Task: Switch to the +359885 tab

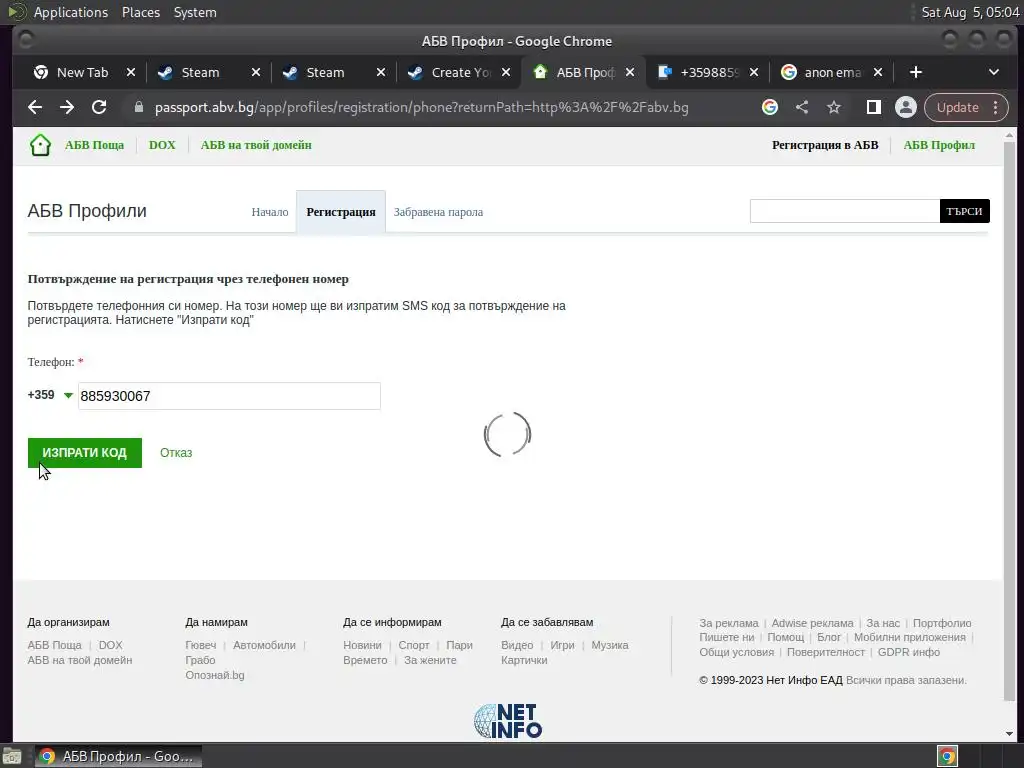Action: click(x=709, y=72)
